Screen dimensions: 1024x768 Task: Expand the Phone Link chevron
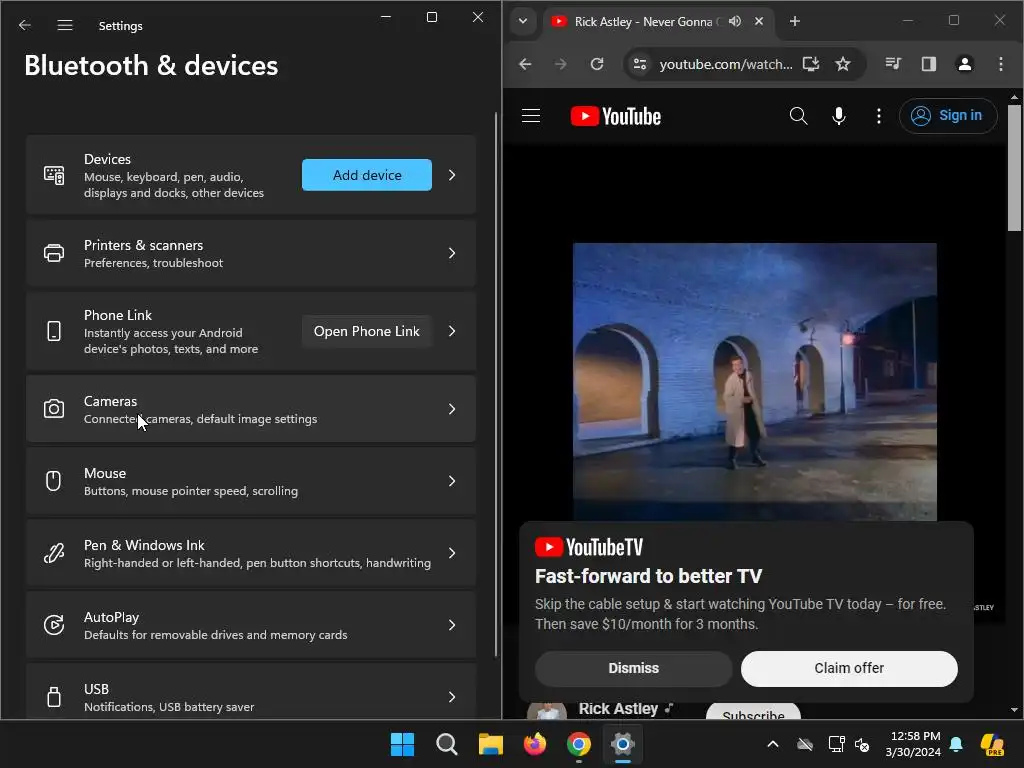(x=452, y=331)
